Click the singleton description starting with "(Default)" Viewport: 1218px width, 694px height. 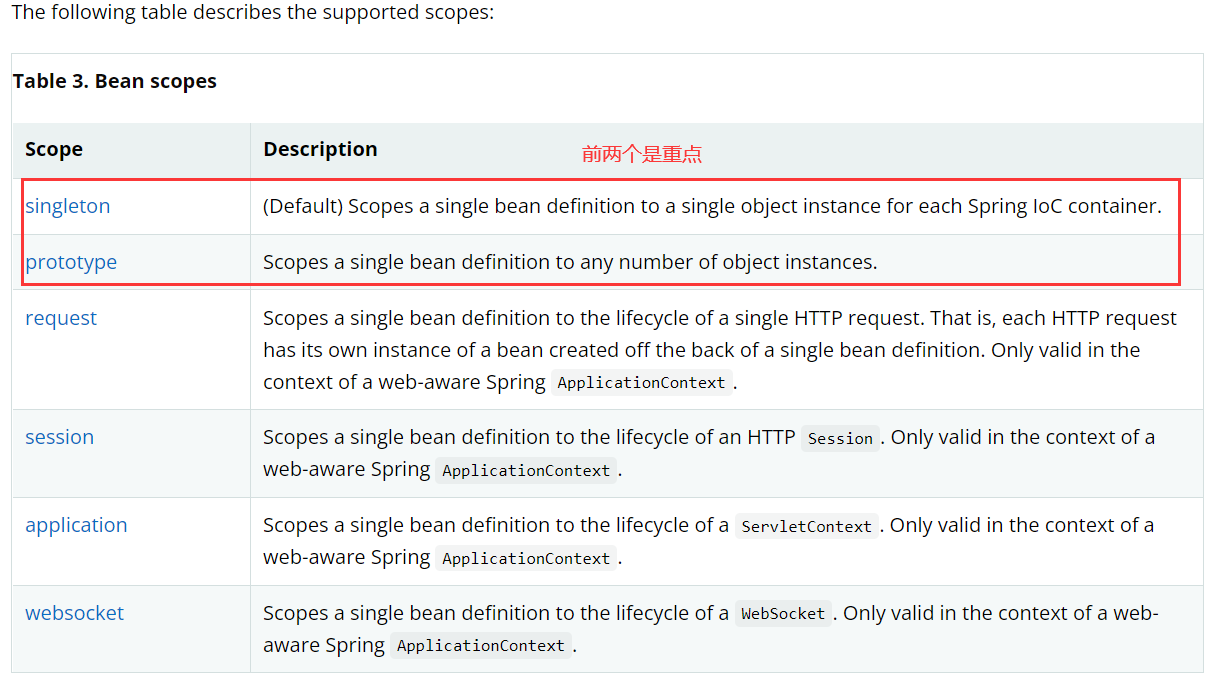pyautogui.click(x=712, y=206)
